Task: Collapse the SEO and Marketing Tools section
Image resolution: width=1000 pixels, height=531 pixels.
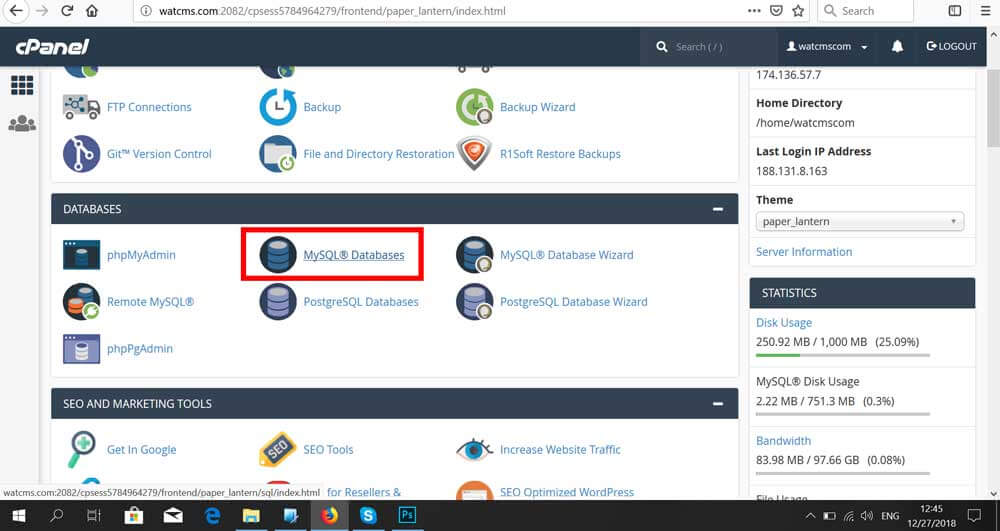Action: (718, 404)
